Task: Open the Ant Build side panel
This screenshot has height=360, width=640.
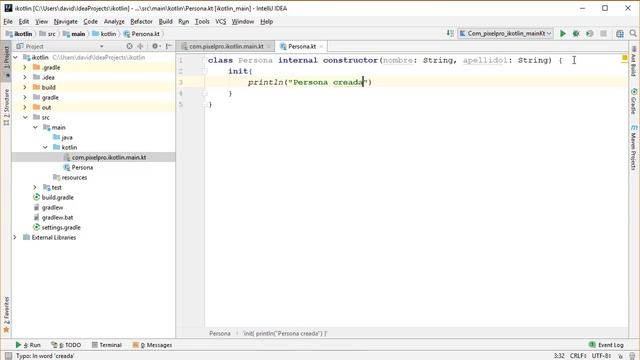Action: pos(633,61)
